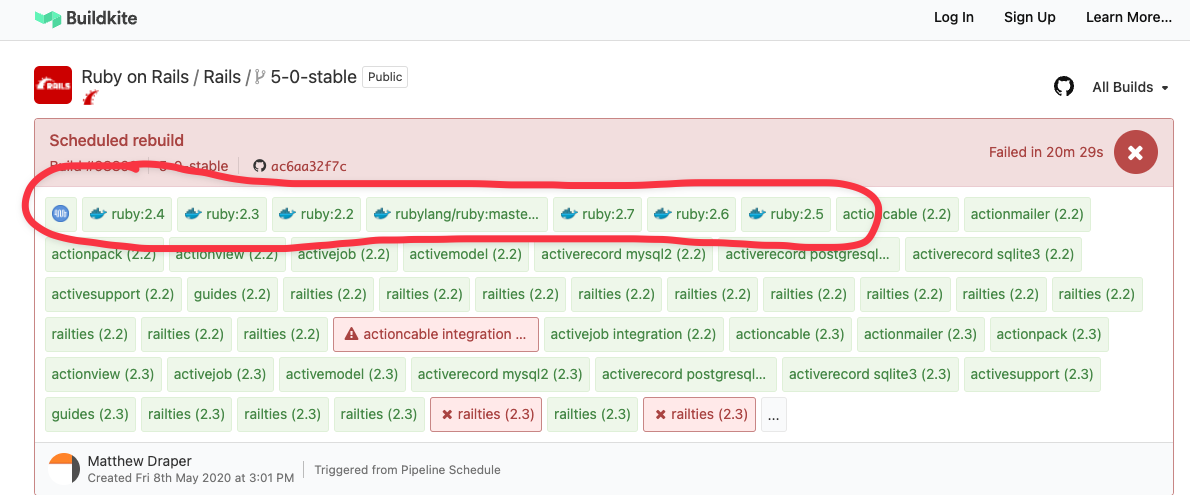This screenshot has width=1190, height=495.
Task: Expand the All Builds dropdown
Action: 1130,87
